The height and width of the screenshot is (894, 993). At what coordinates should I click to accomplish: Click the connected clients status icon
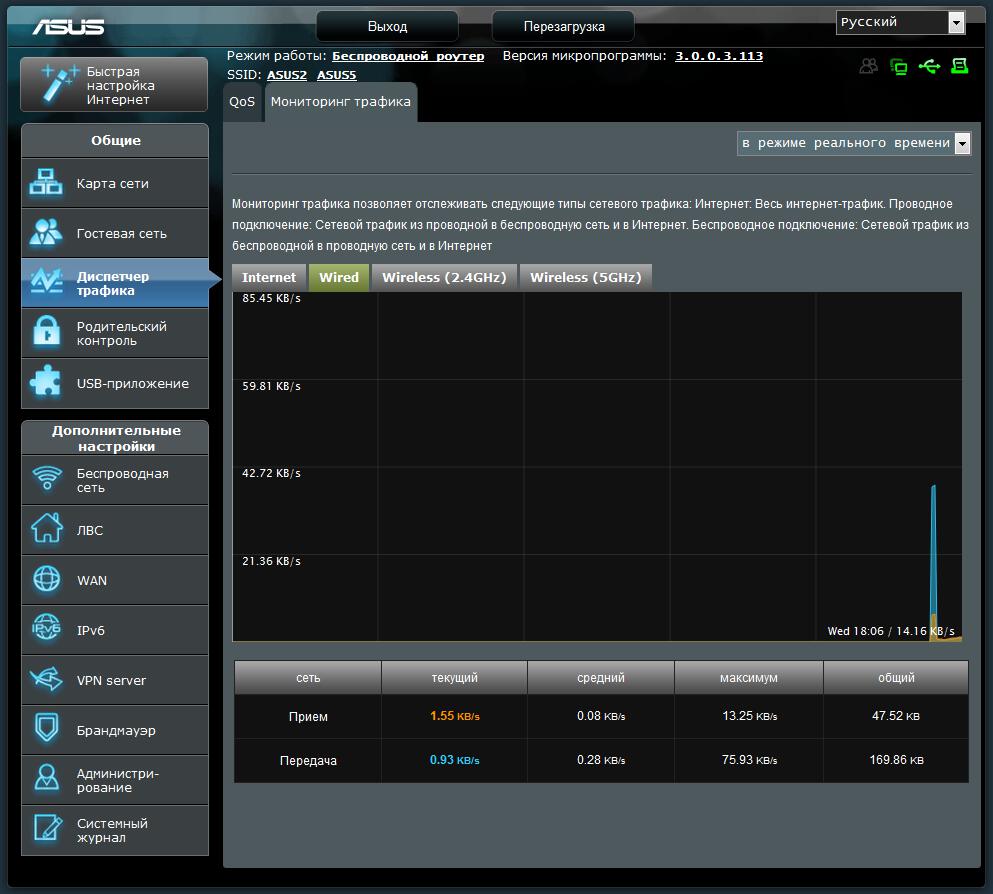pos(899,66)
